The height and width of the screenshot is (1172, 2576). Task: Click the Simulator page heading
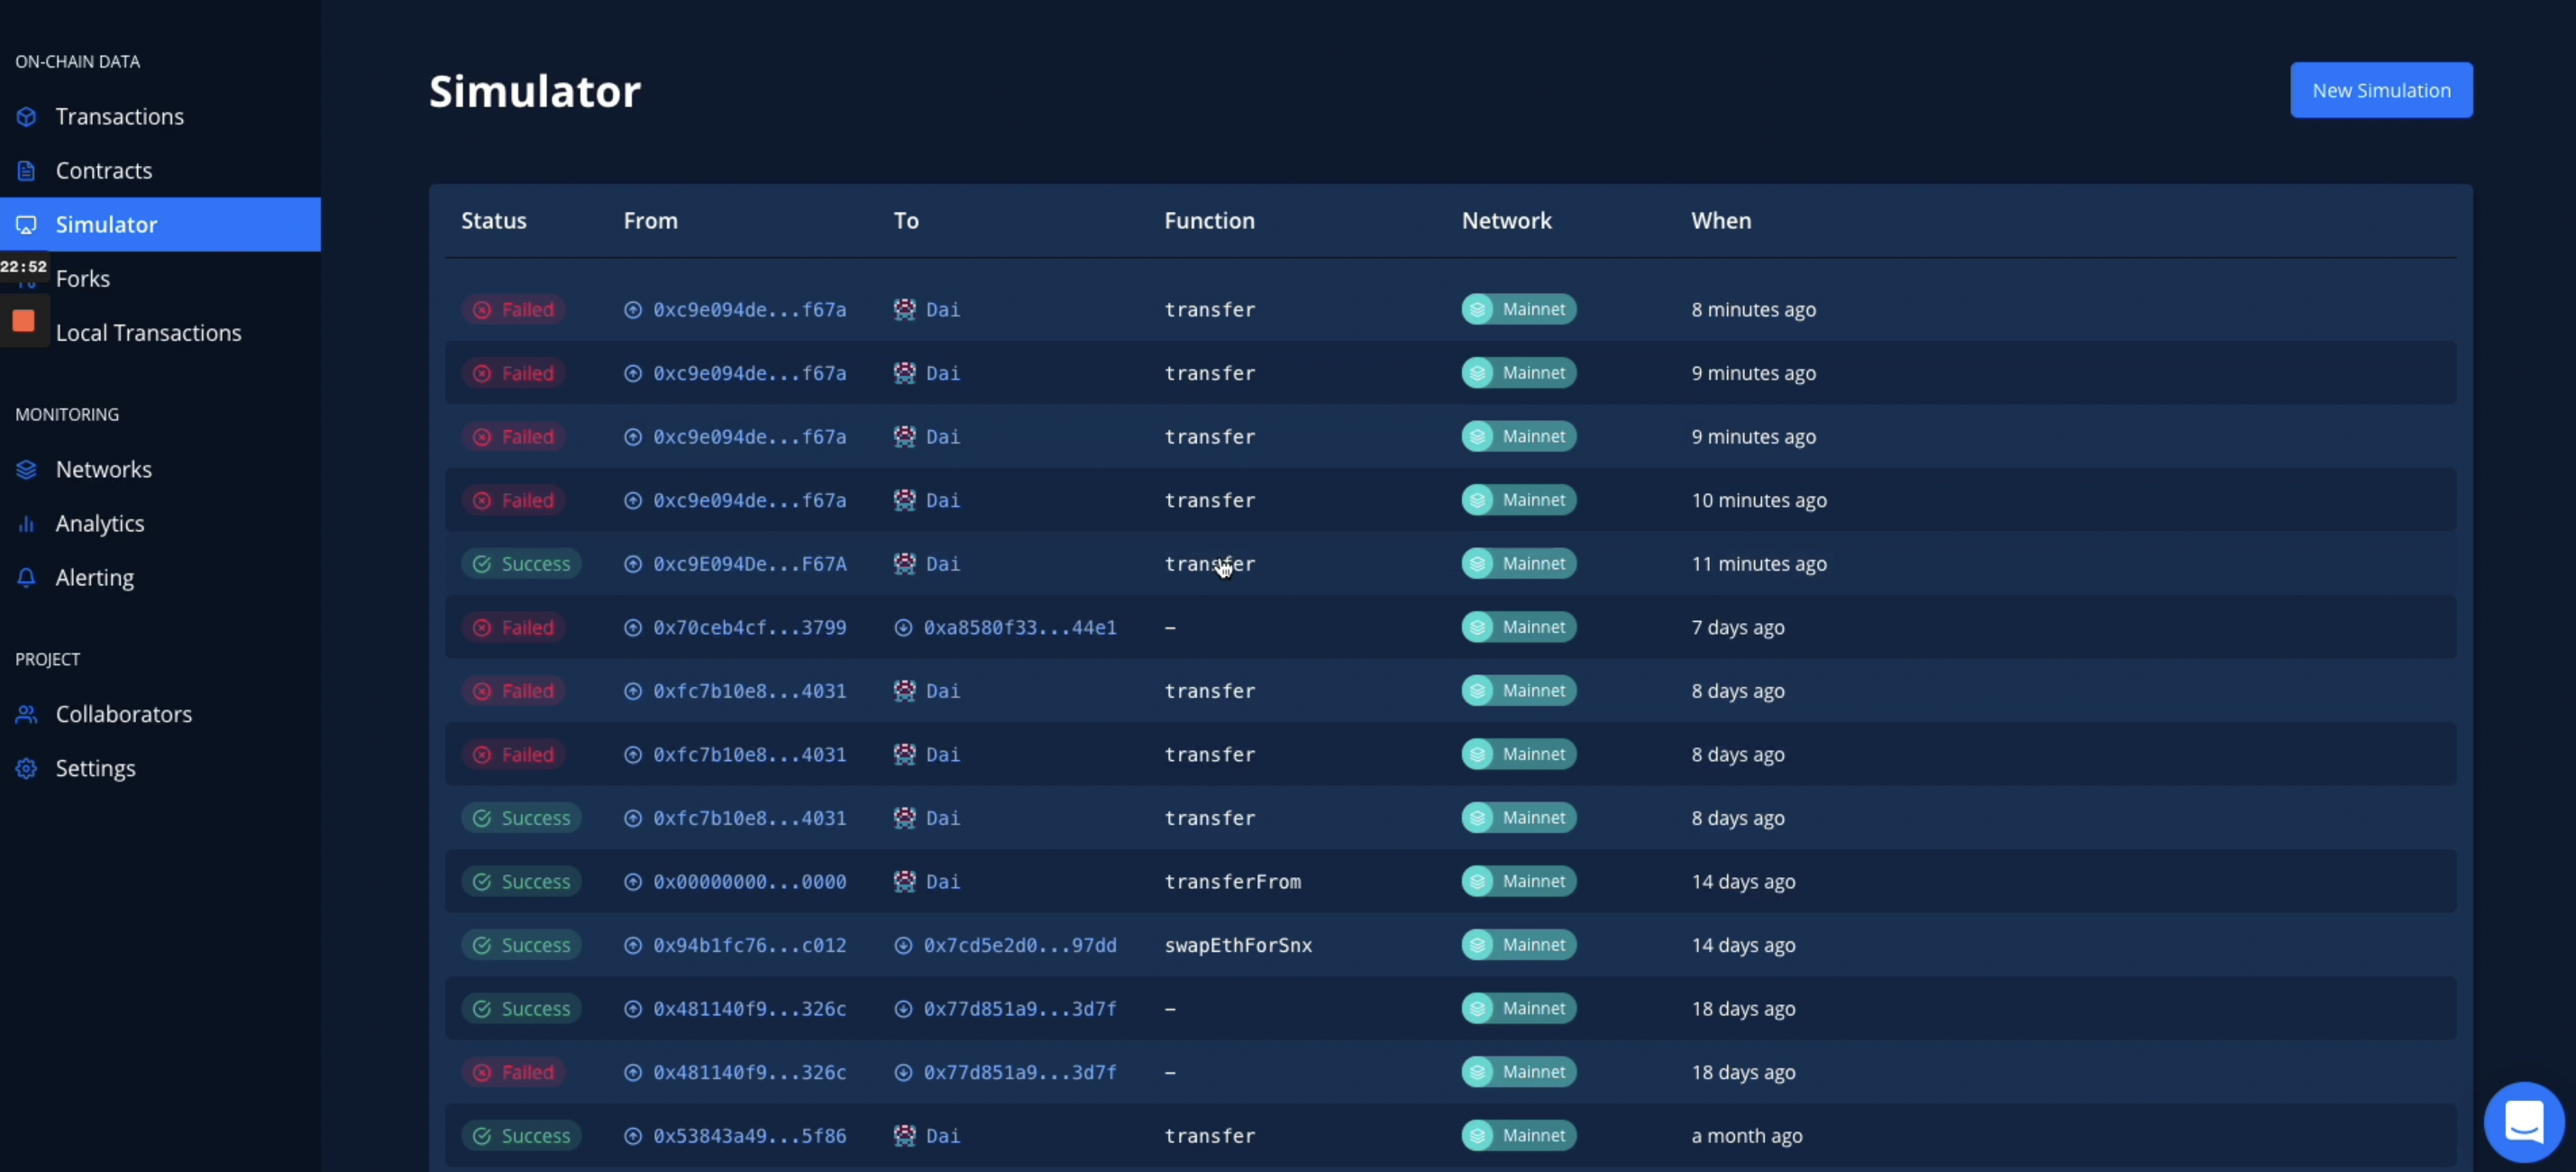tap(535, 91)
